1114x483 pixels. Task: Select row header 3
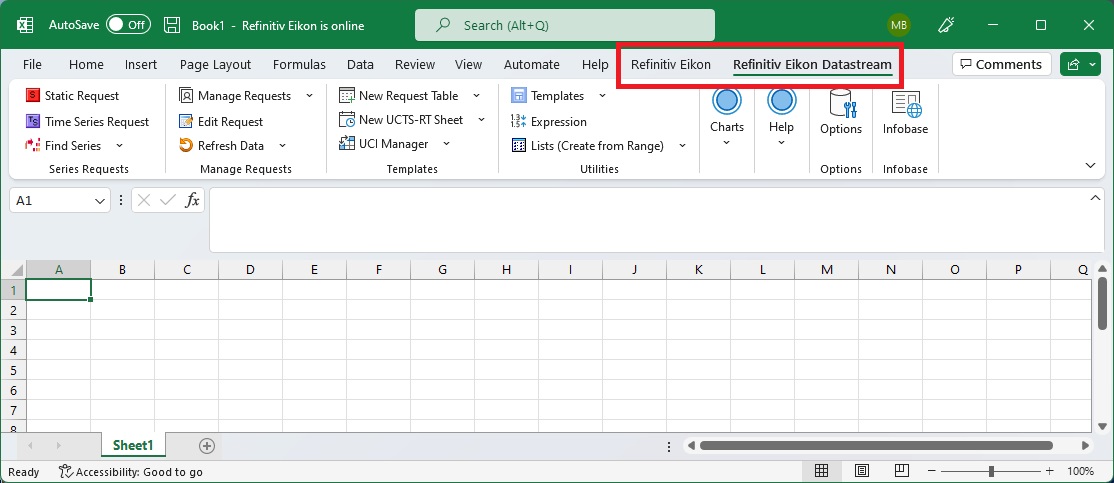pyautogui.click(x=13, y=330)
